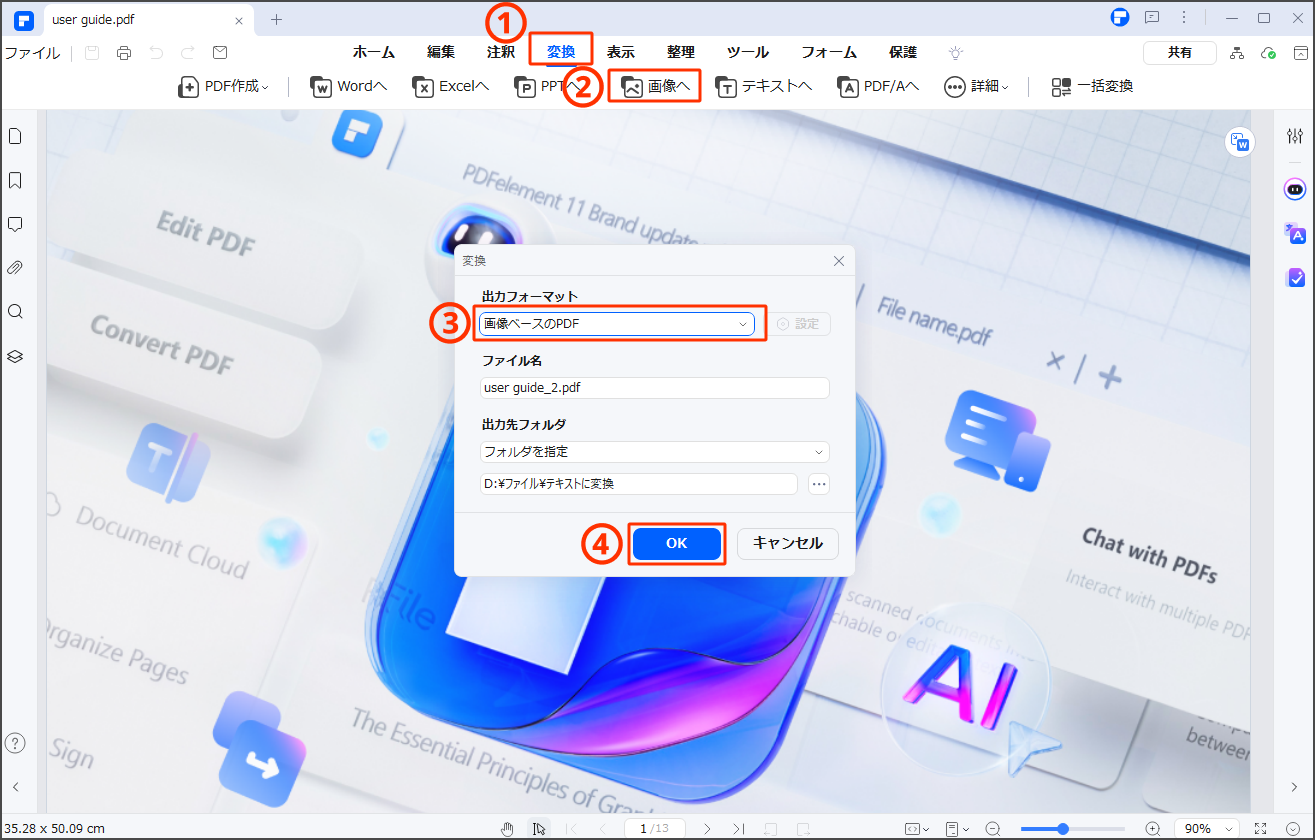1315x840 pixels.
Task: Select the arrow select tool in status bar
Action: pos(538,829)
